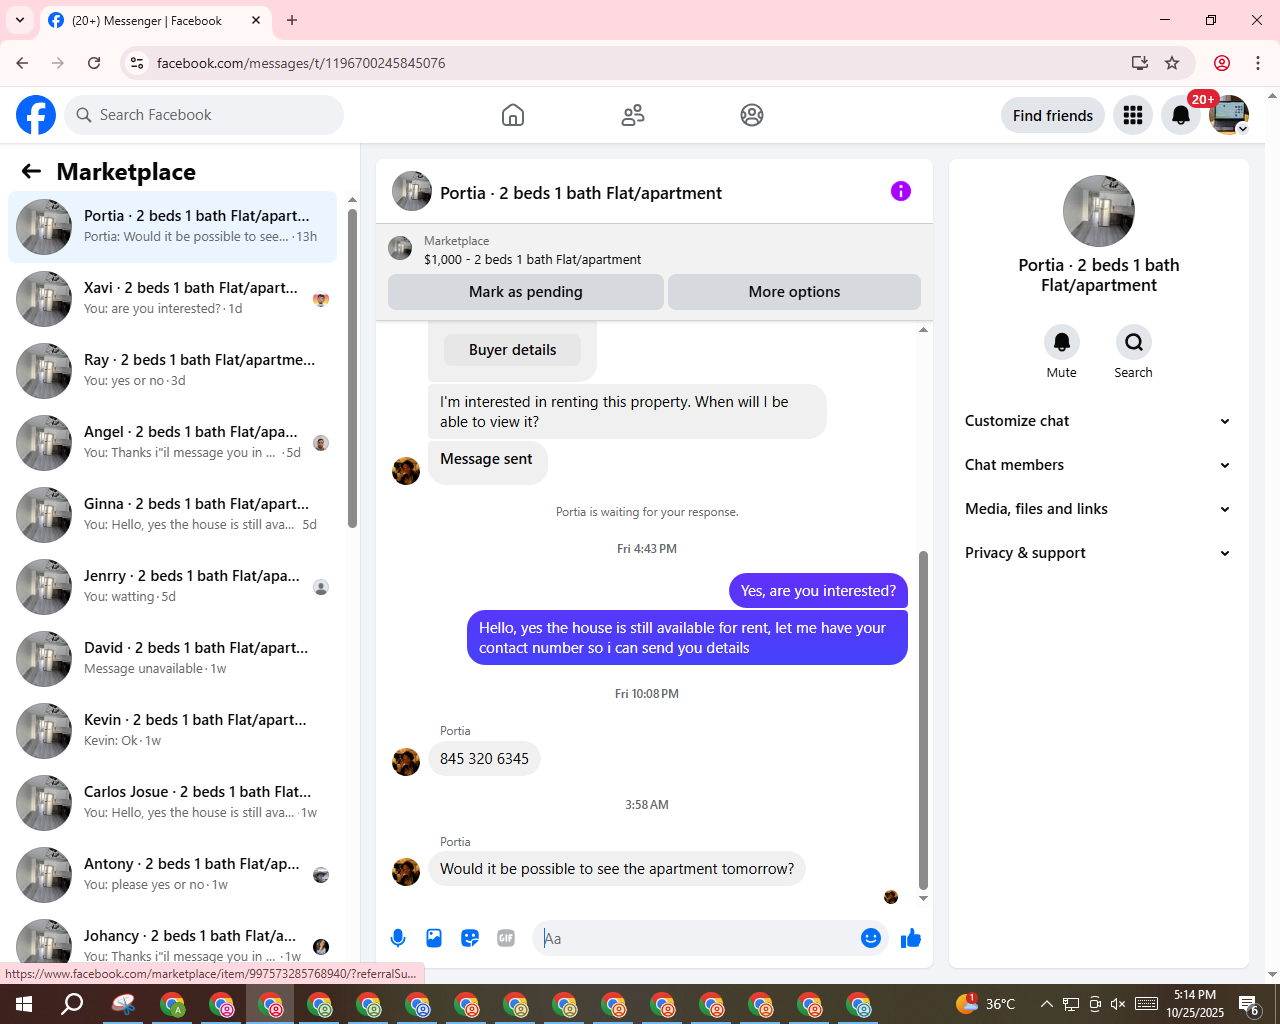Image resolution: width=1280 pixels, height=1024 pixels.
Task: Expand the Chat members section
Action: click(x=1098, y=465)
